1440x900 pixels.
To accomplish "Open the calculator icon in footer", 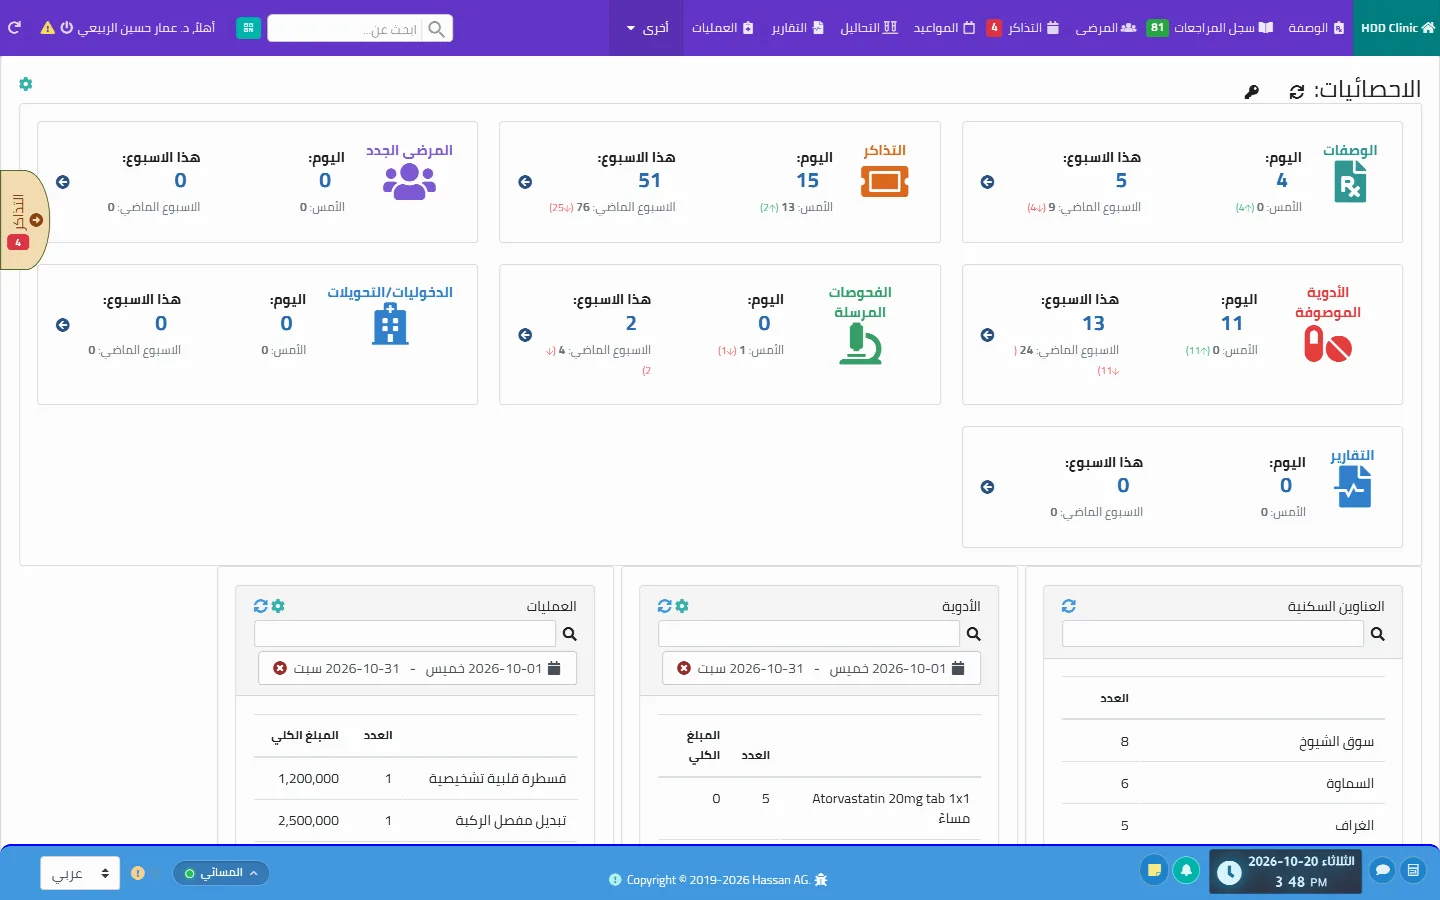I will tap(1413, 870).
